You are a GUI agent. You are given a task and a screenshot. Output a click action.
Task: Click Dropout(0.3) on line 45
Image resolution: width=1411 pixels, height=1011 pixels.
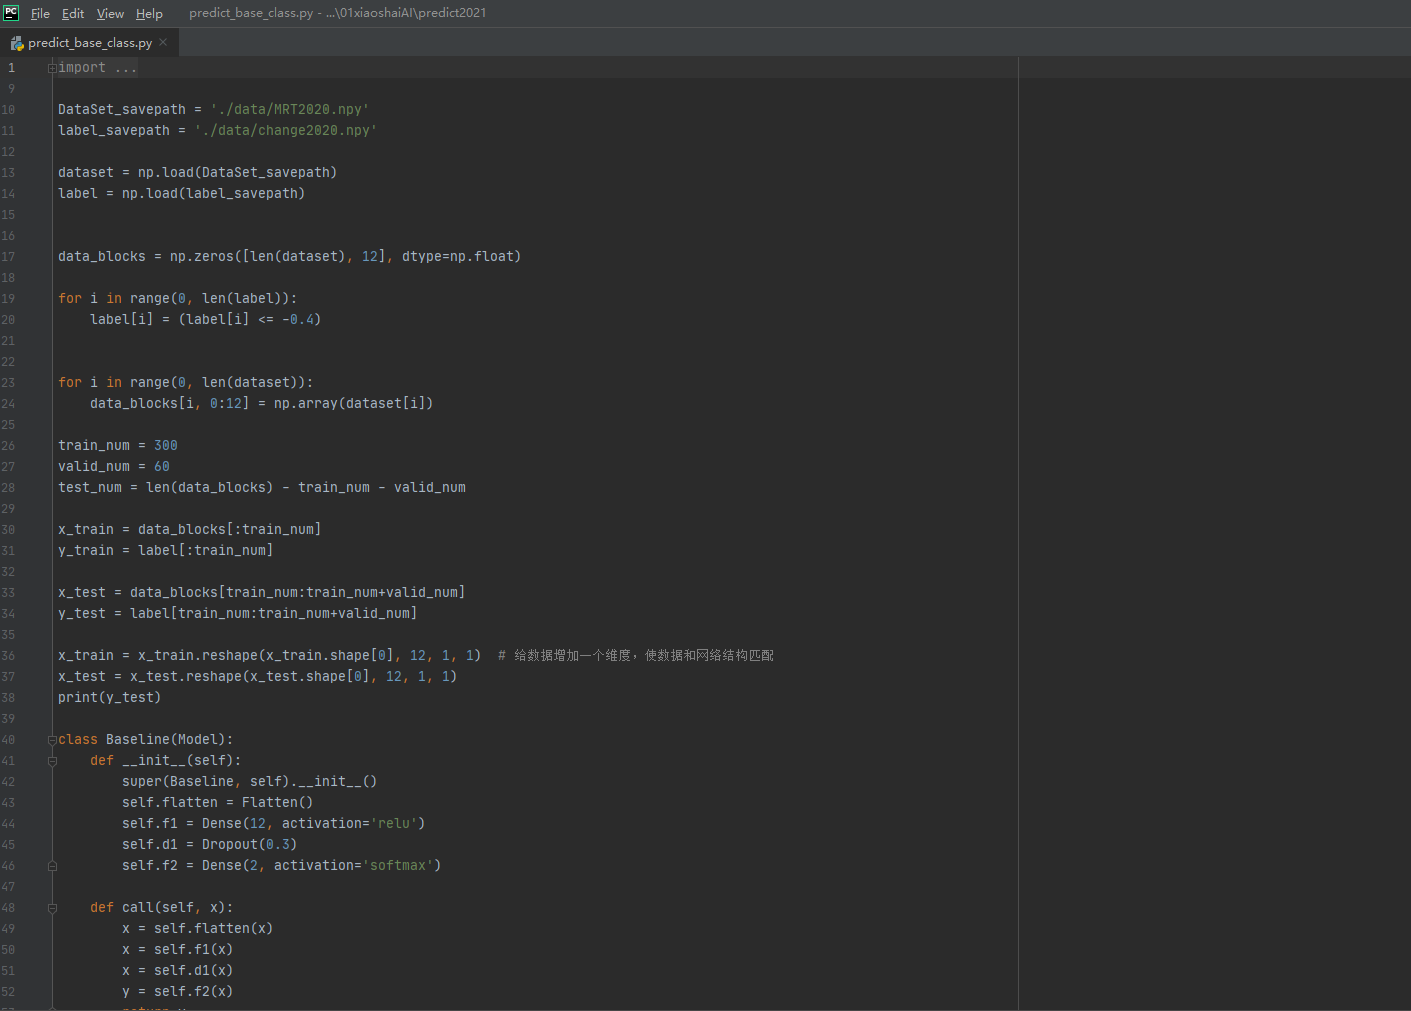pos(249,845)
